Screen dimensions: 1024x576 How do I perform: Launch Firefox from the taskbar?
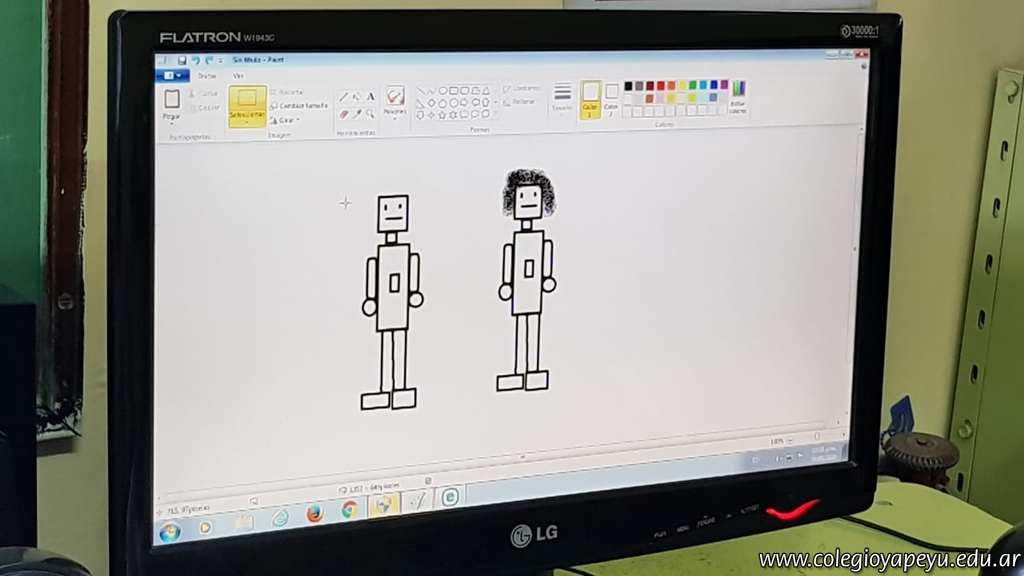pos(315,514)
